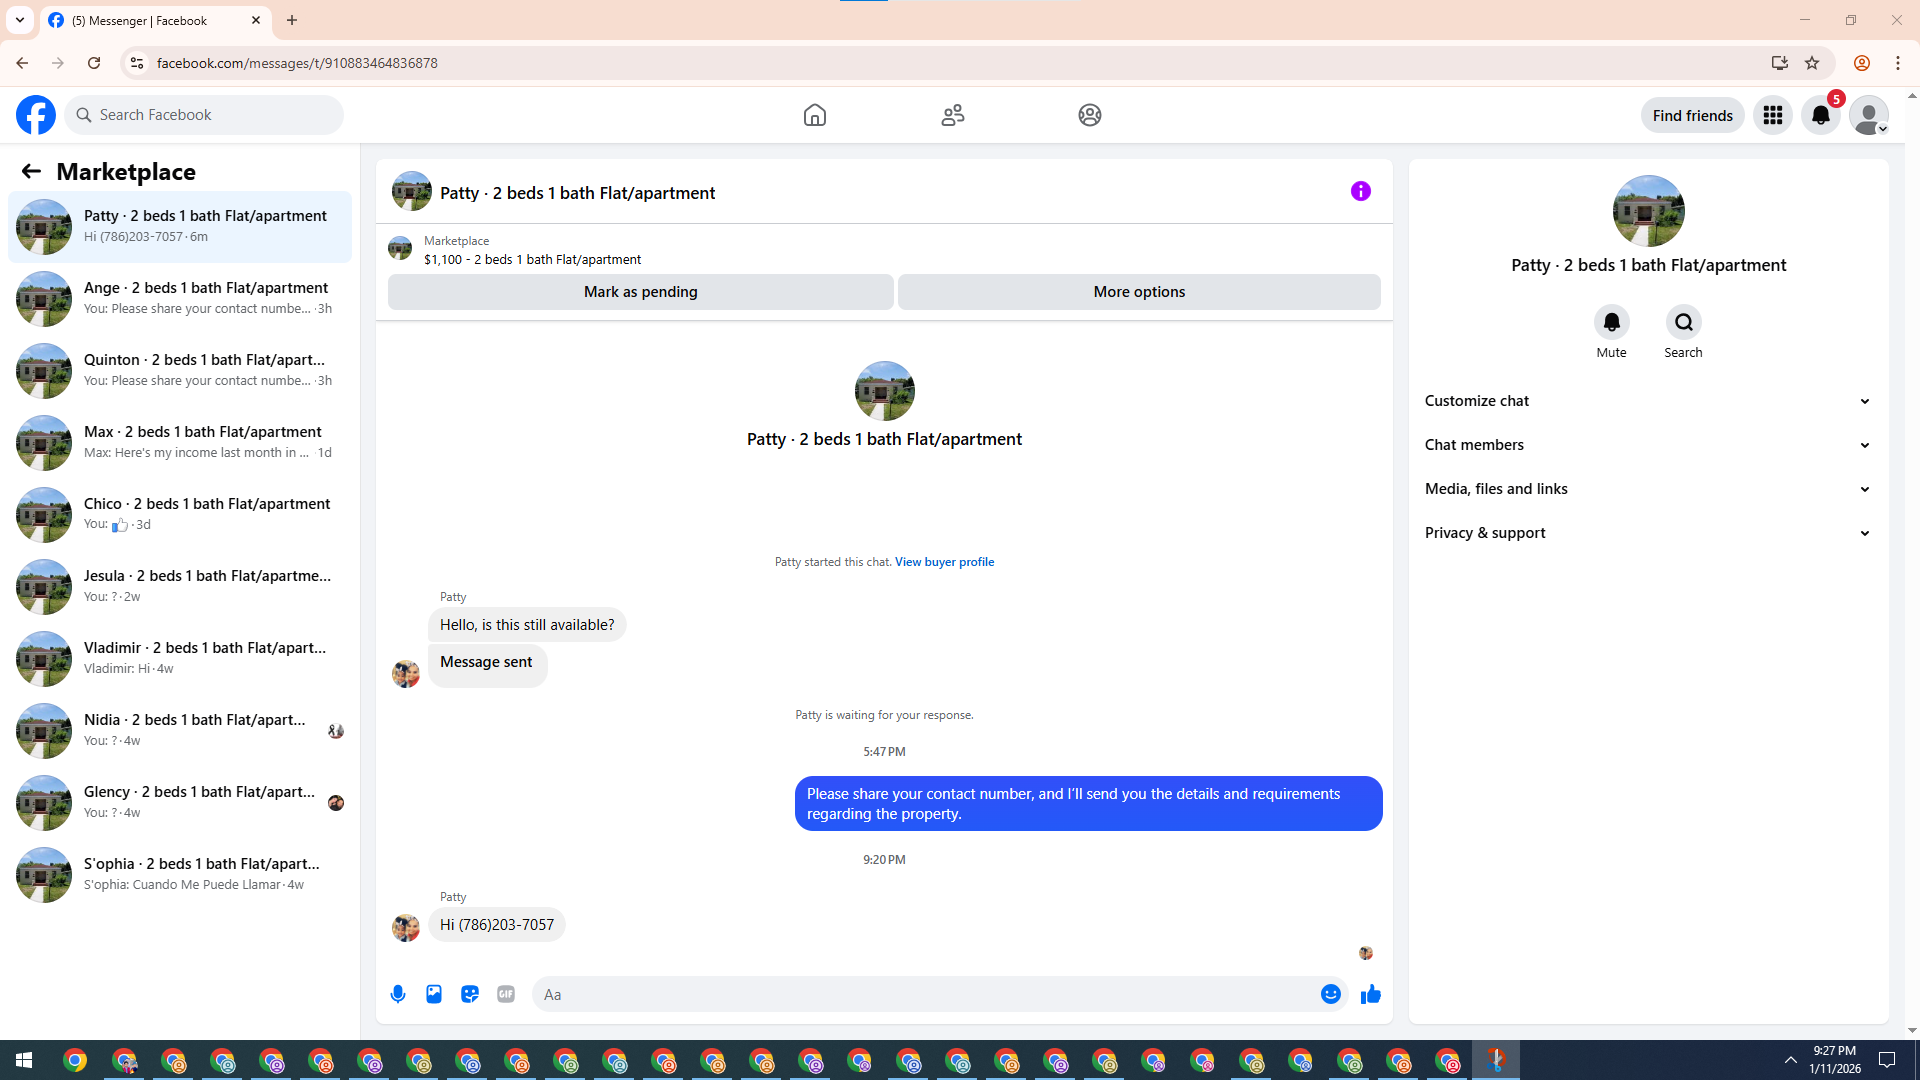
Task: Attach a photo or file
Action: point(434,994)
